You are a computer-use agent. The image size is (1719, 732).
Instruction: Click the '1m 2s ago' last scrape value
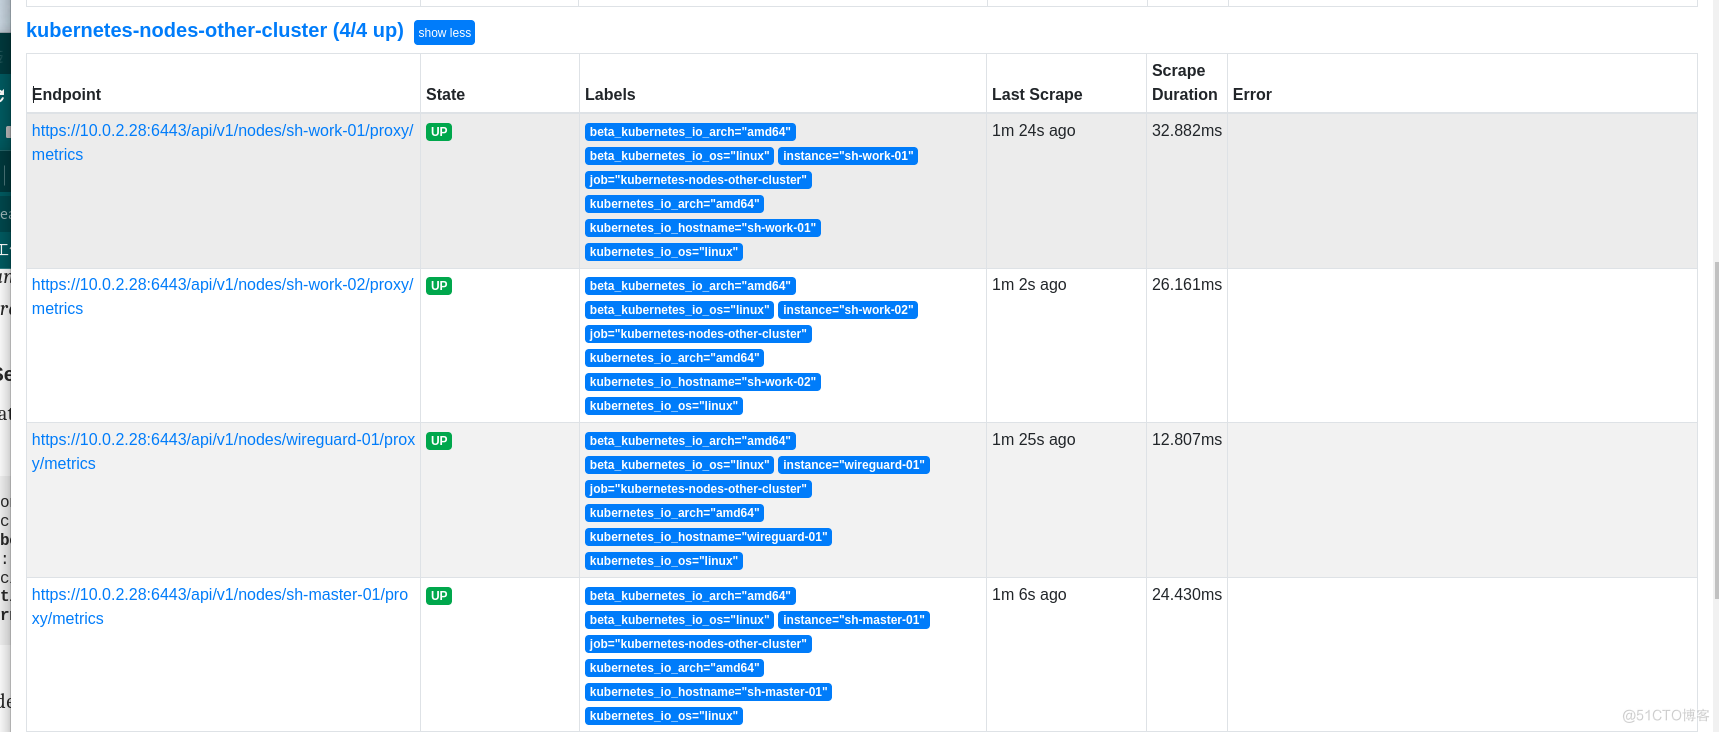point(1029,285)
